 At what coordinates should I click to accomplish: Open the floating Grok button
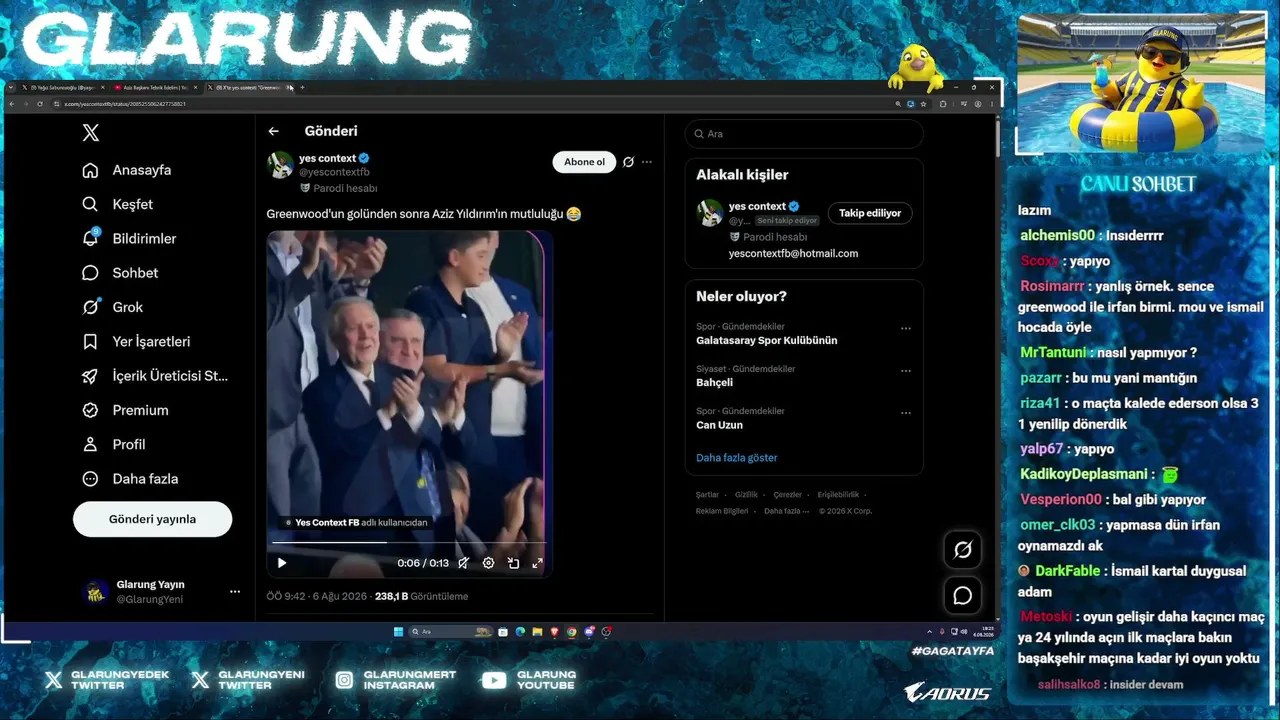click(x=963, y=549)
